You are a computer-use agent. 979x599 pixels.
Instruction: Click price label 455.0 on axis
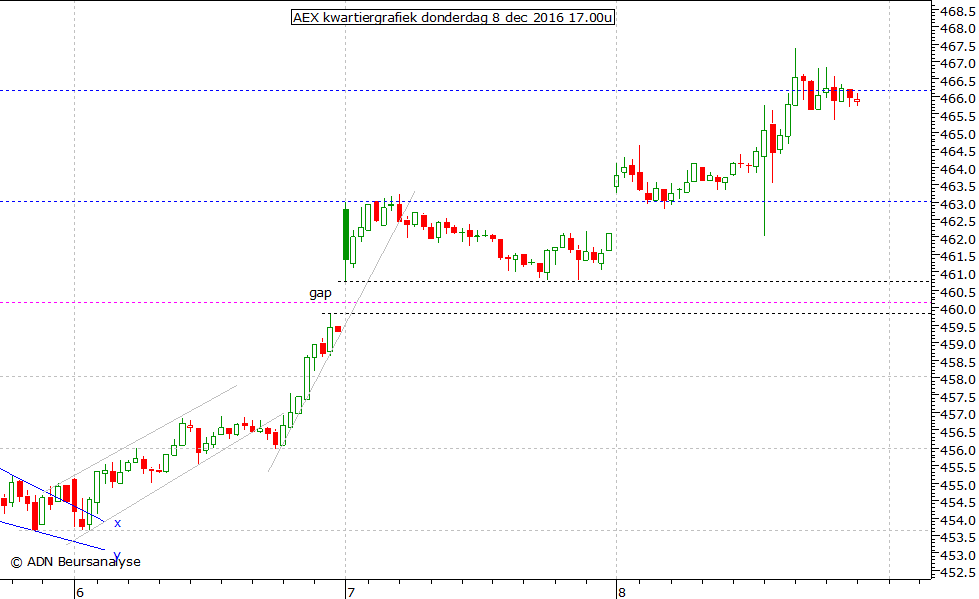coord(958,485)
